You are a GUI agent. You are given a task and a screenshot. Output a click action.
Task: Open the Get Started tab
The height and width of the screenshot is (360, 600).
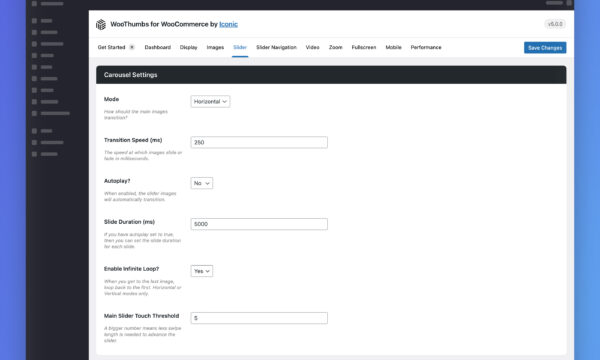[111, 47]
